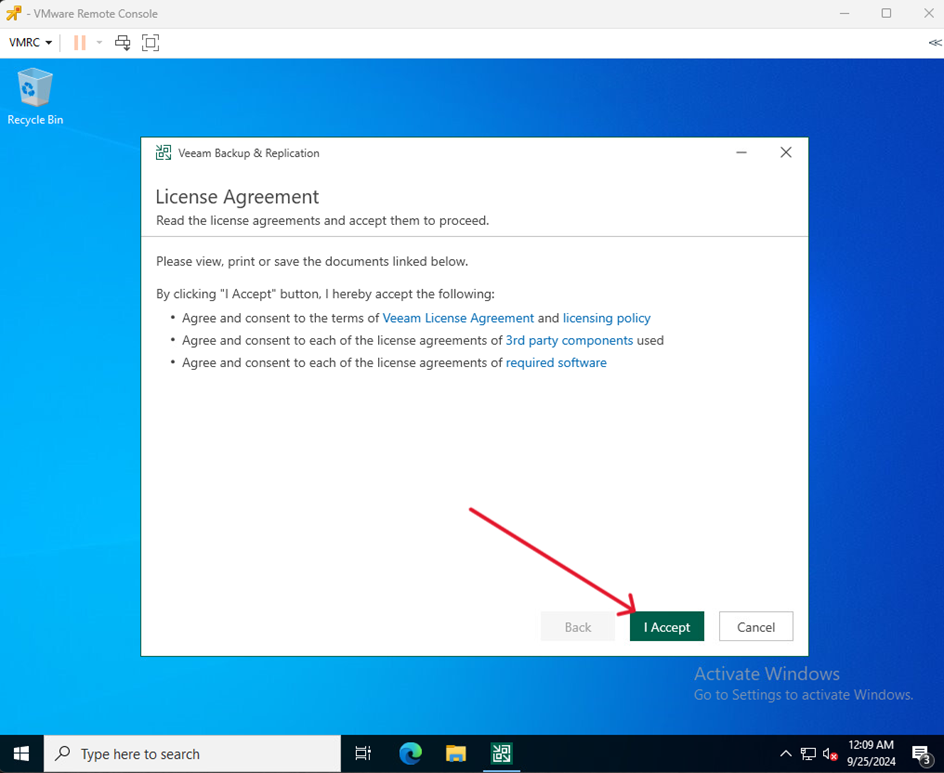Screen dimensions: 944x773
Task: Open the VMRC dropdown menu
Action: 30,43
